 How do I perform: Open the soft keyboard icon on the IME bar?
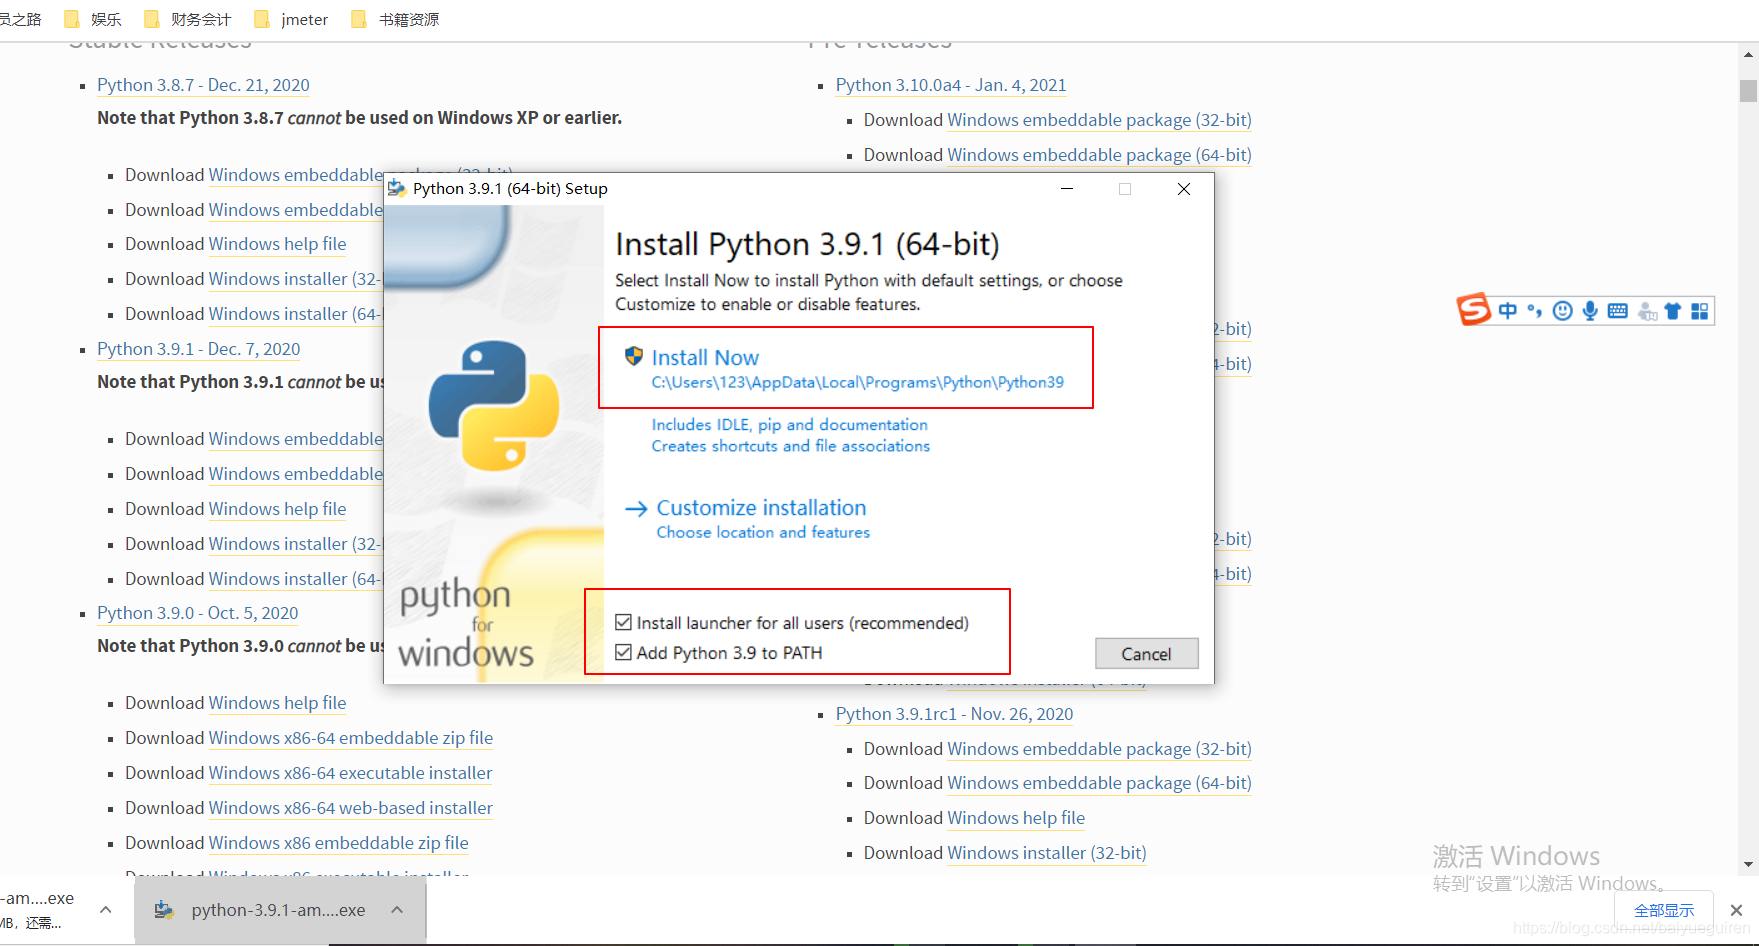pos(1617,311)
